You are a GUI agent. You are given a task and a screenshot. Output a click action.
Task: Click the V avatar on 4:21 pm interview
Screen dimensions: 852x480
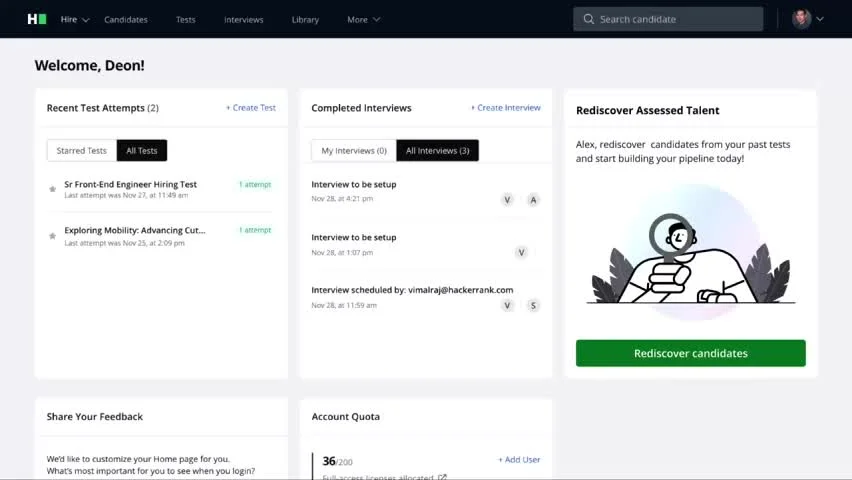pyautogui.click(x=507, y=200)
